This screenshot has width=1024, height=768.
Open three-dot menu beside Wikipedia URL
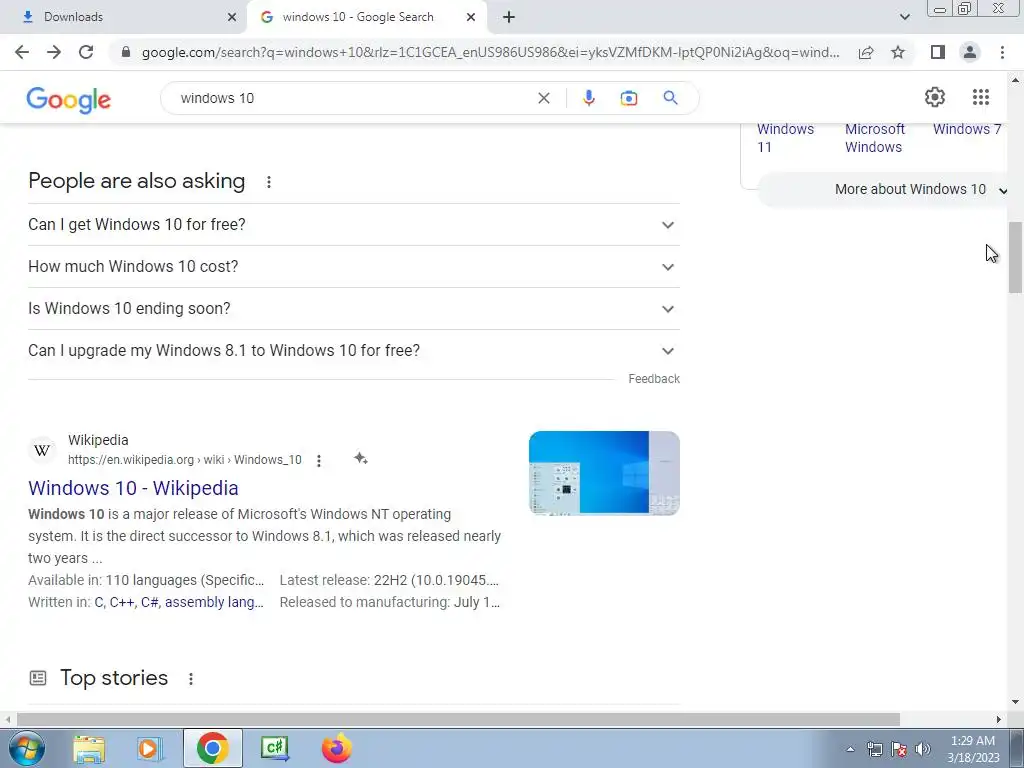(319, 460)
